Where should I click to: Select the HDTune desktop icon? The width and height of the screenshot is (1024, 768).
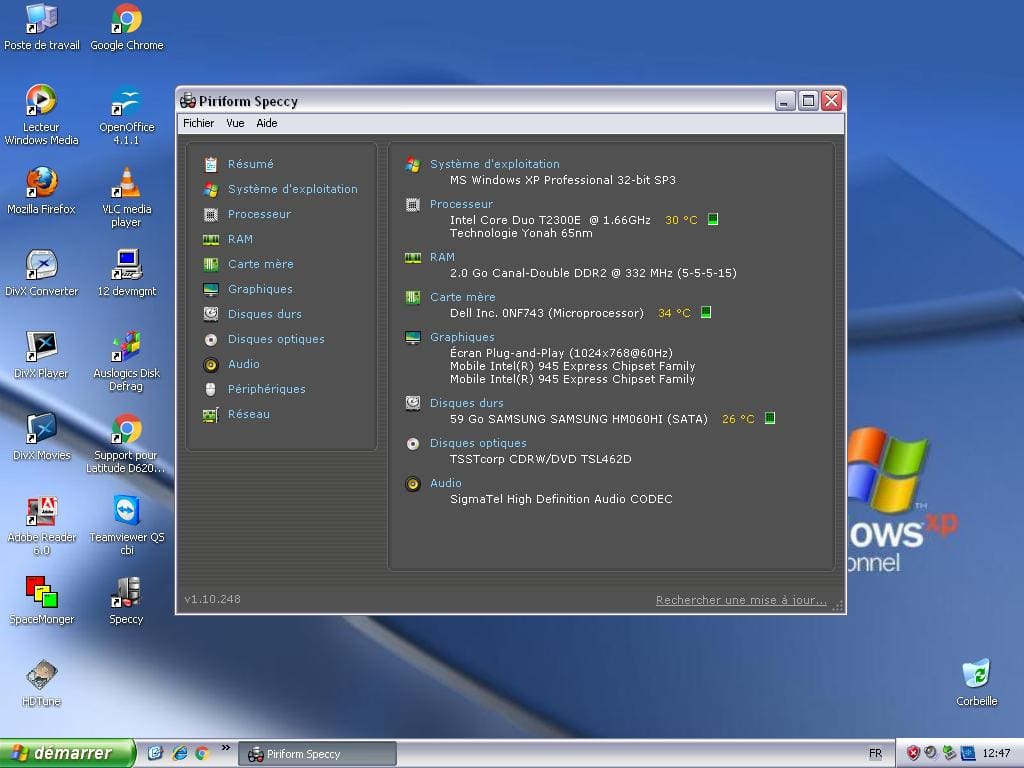pyautogui.click(x=41, y=683)
